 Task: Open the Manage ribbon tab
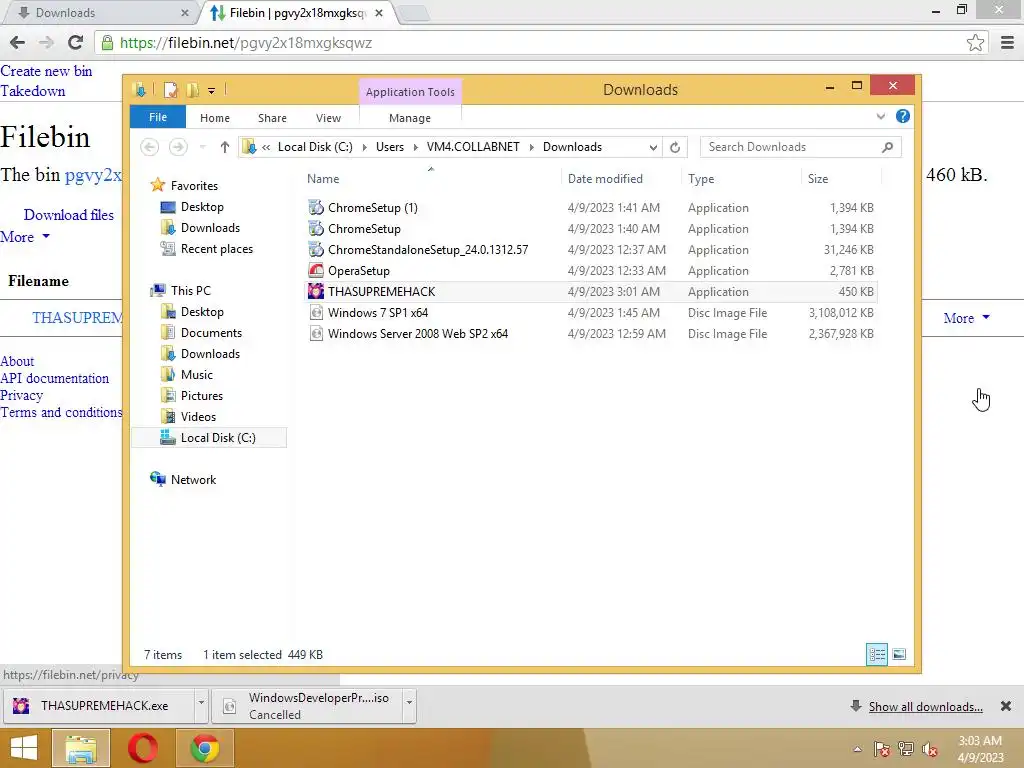coord(409,118)
